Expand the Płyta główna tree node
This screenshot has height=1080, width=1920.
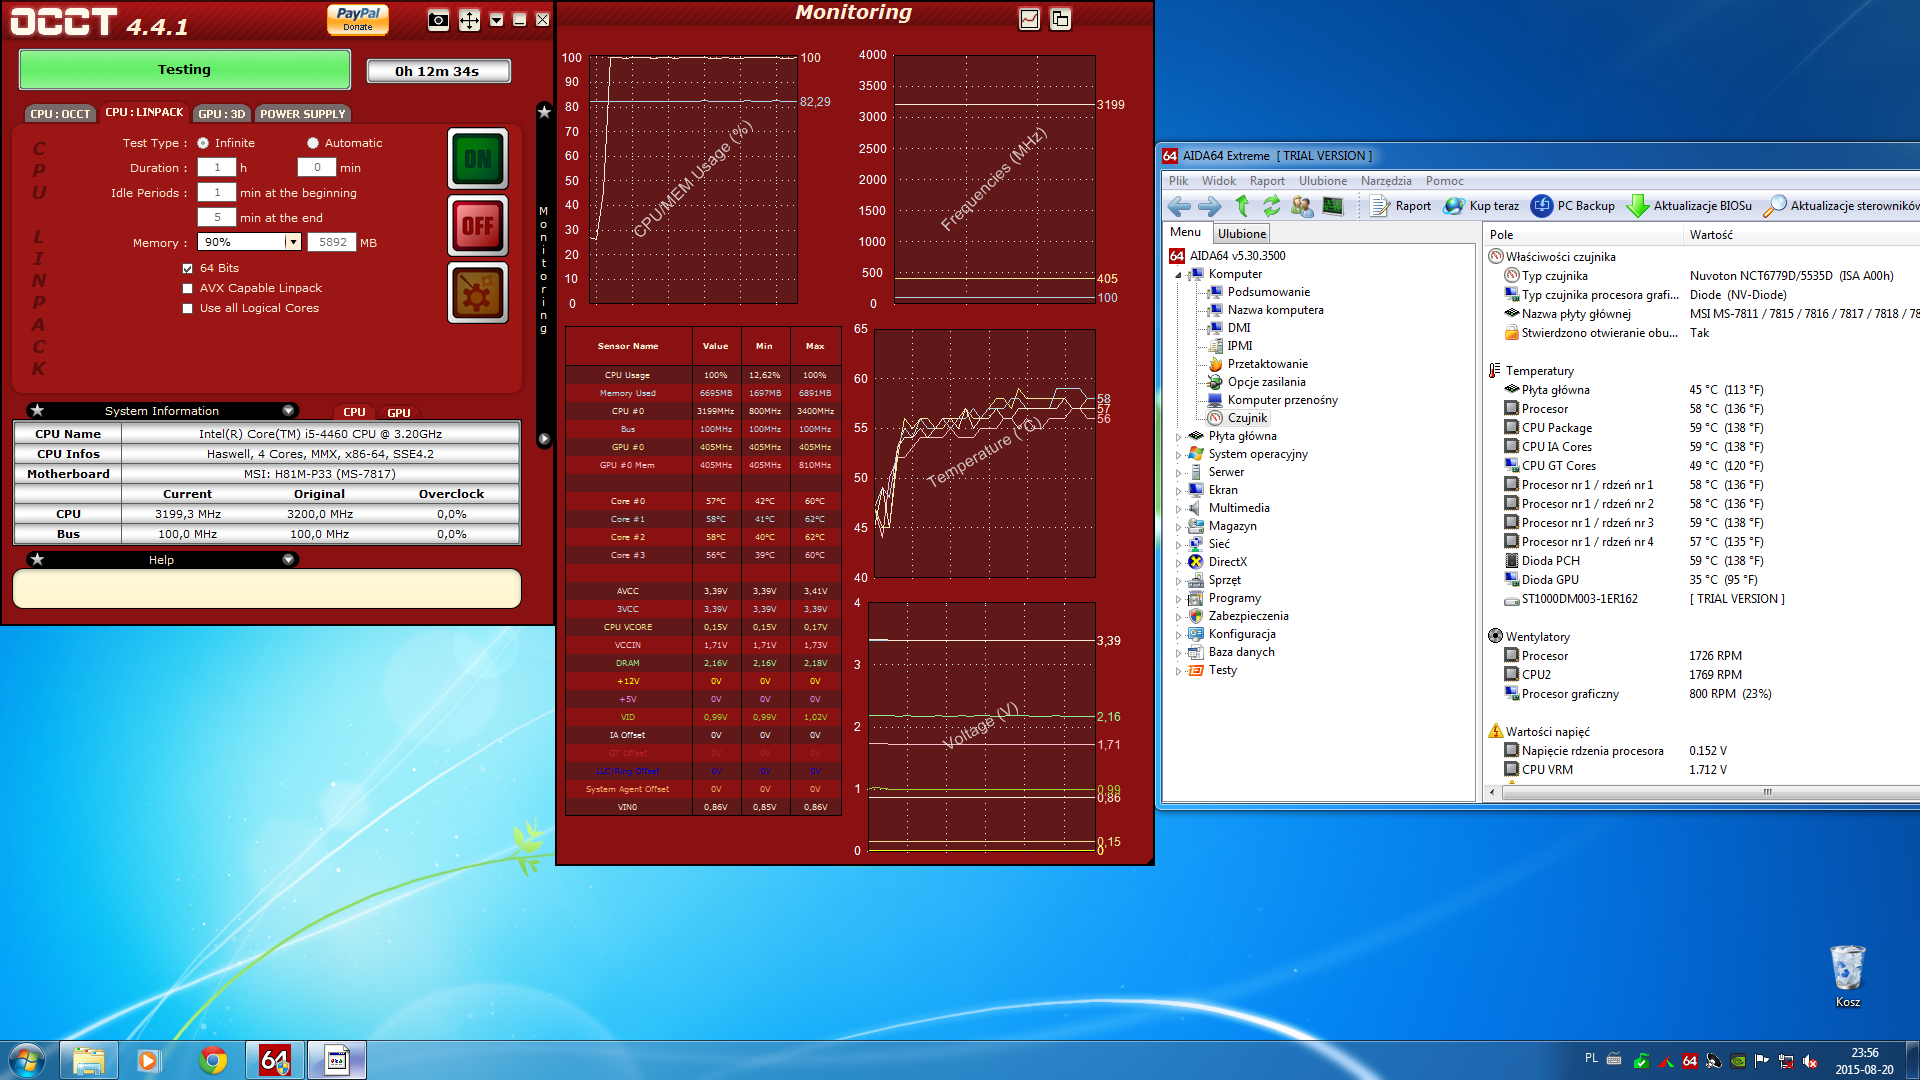1178,437
